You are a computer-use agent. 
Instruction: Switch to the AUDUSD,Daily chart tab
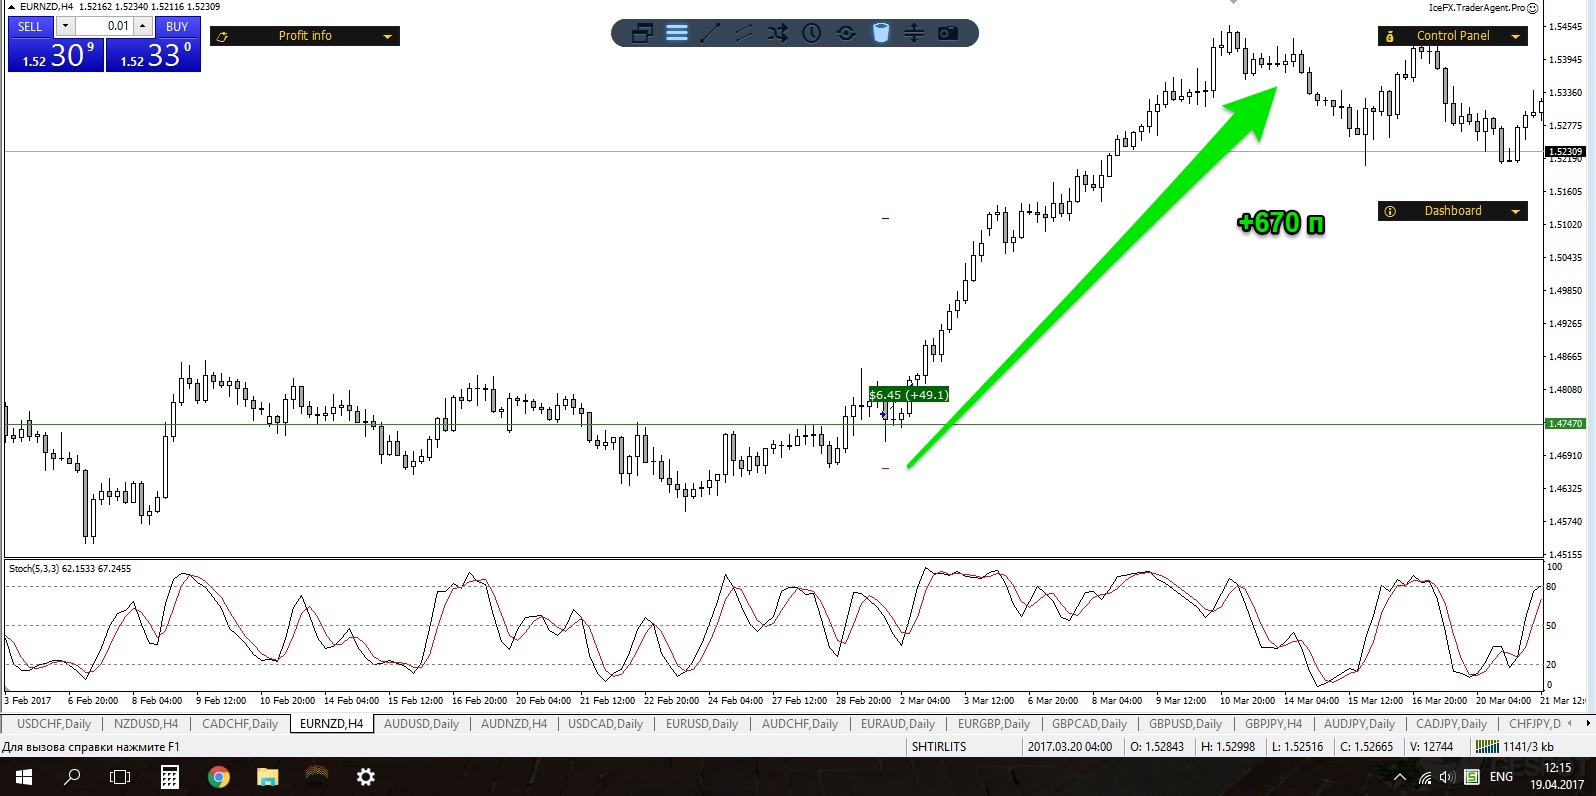[421, 724]
